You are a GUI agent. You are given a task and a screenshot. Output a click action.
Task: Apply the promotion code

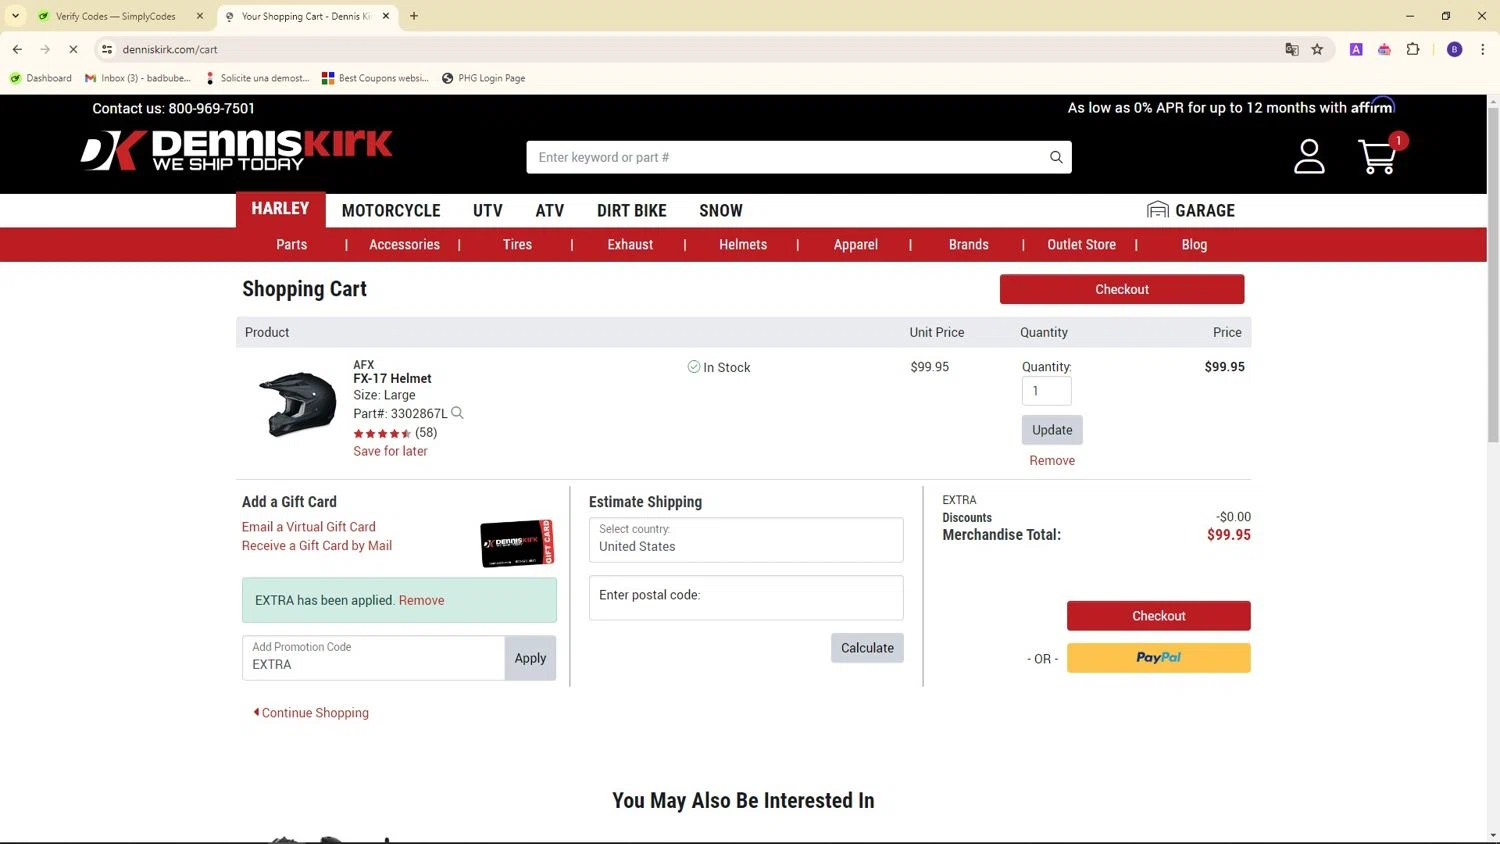point(530,658)
